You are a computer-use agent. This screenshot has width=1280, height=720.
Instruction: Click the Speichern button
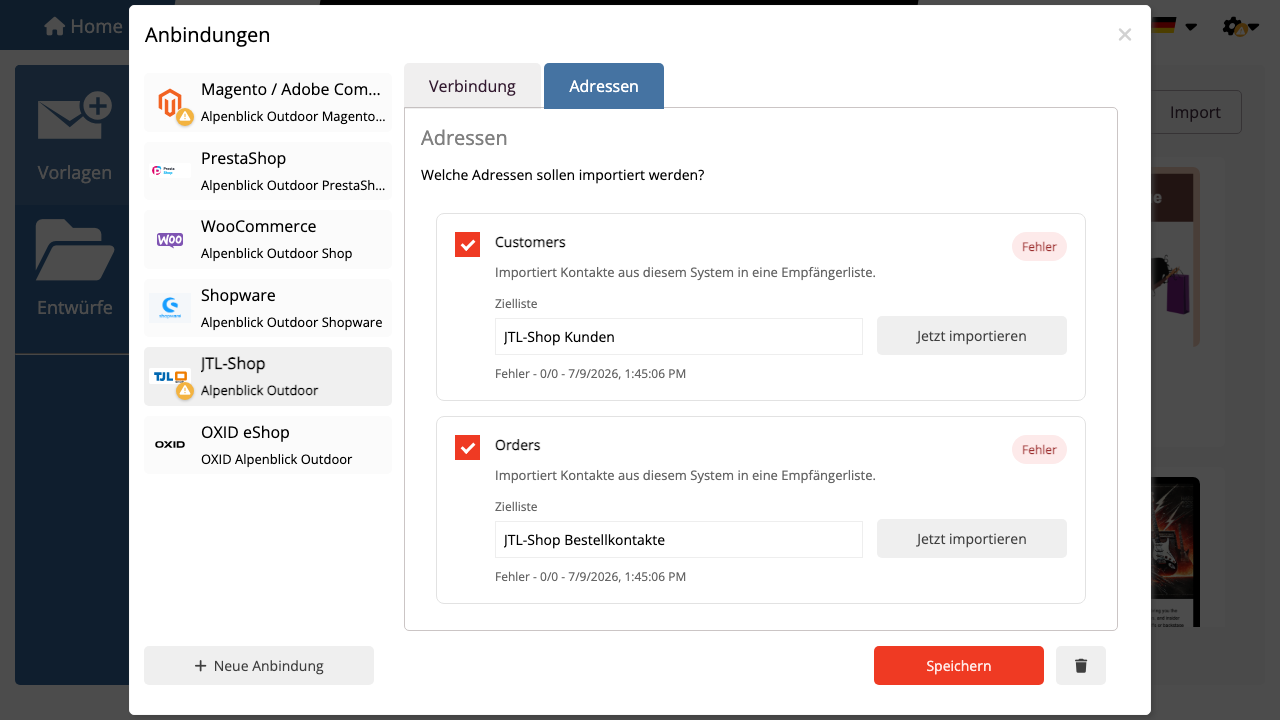click(959, 666)
